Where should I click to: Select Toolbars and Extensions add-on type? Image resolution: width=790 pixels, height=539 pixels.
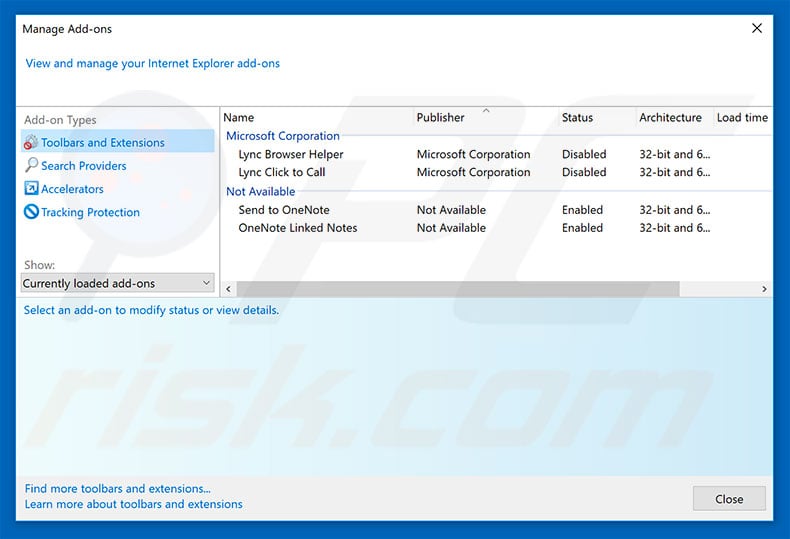pos(118,143)
